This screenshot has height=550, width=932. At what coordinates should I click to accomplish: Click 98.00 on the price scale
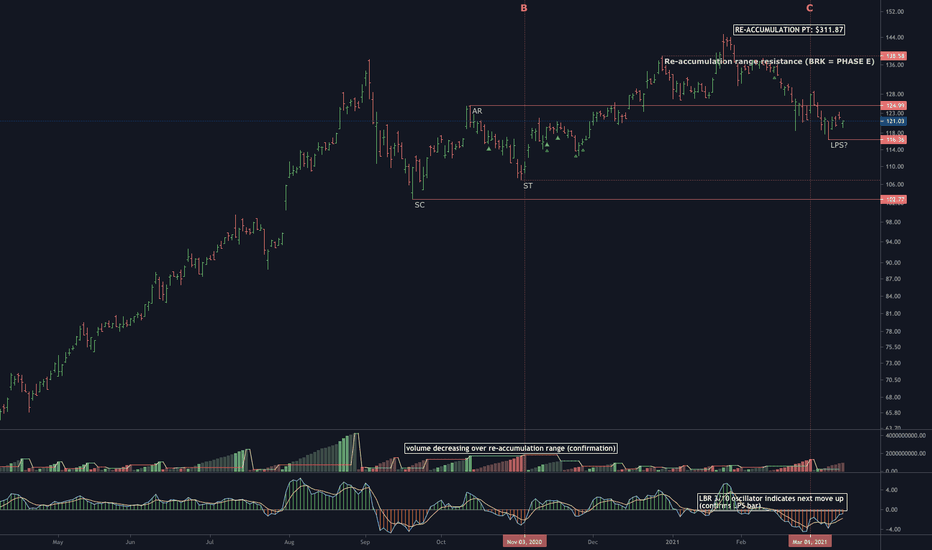893,222
